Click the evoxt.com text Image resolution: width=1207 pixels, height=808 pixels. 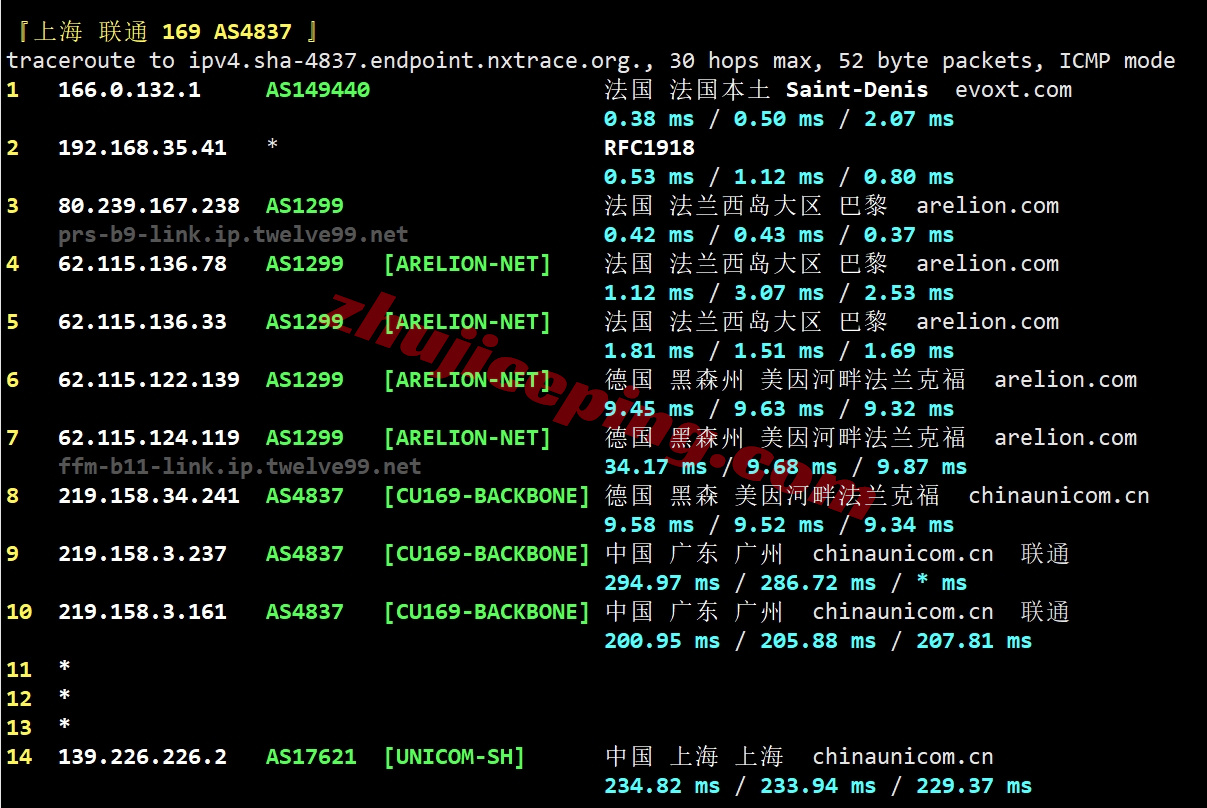pyautogui.click(x=1013, y=90)
